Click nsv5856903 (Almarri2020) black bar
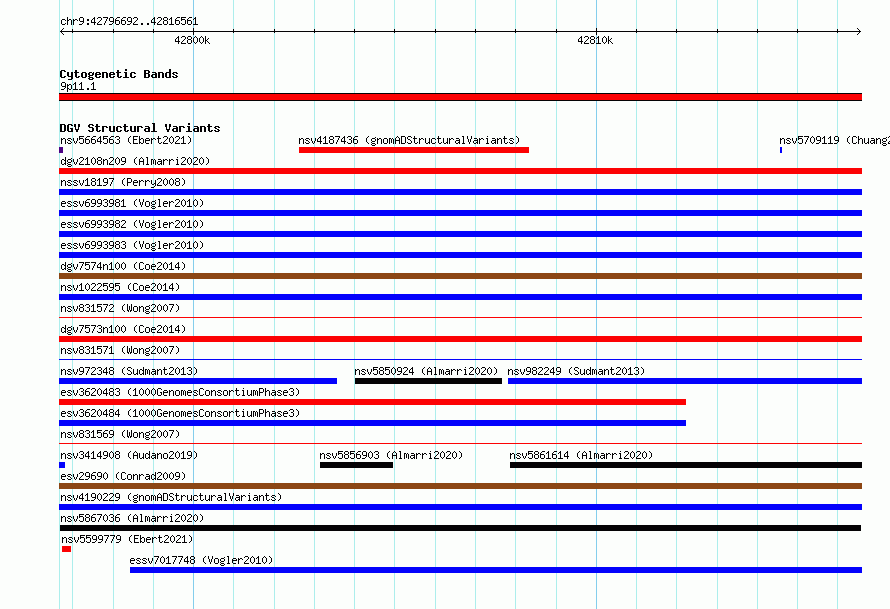Viewport: 890px width, 609px height. pyautogui.click(x=356, y=465)
